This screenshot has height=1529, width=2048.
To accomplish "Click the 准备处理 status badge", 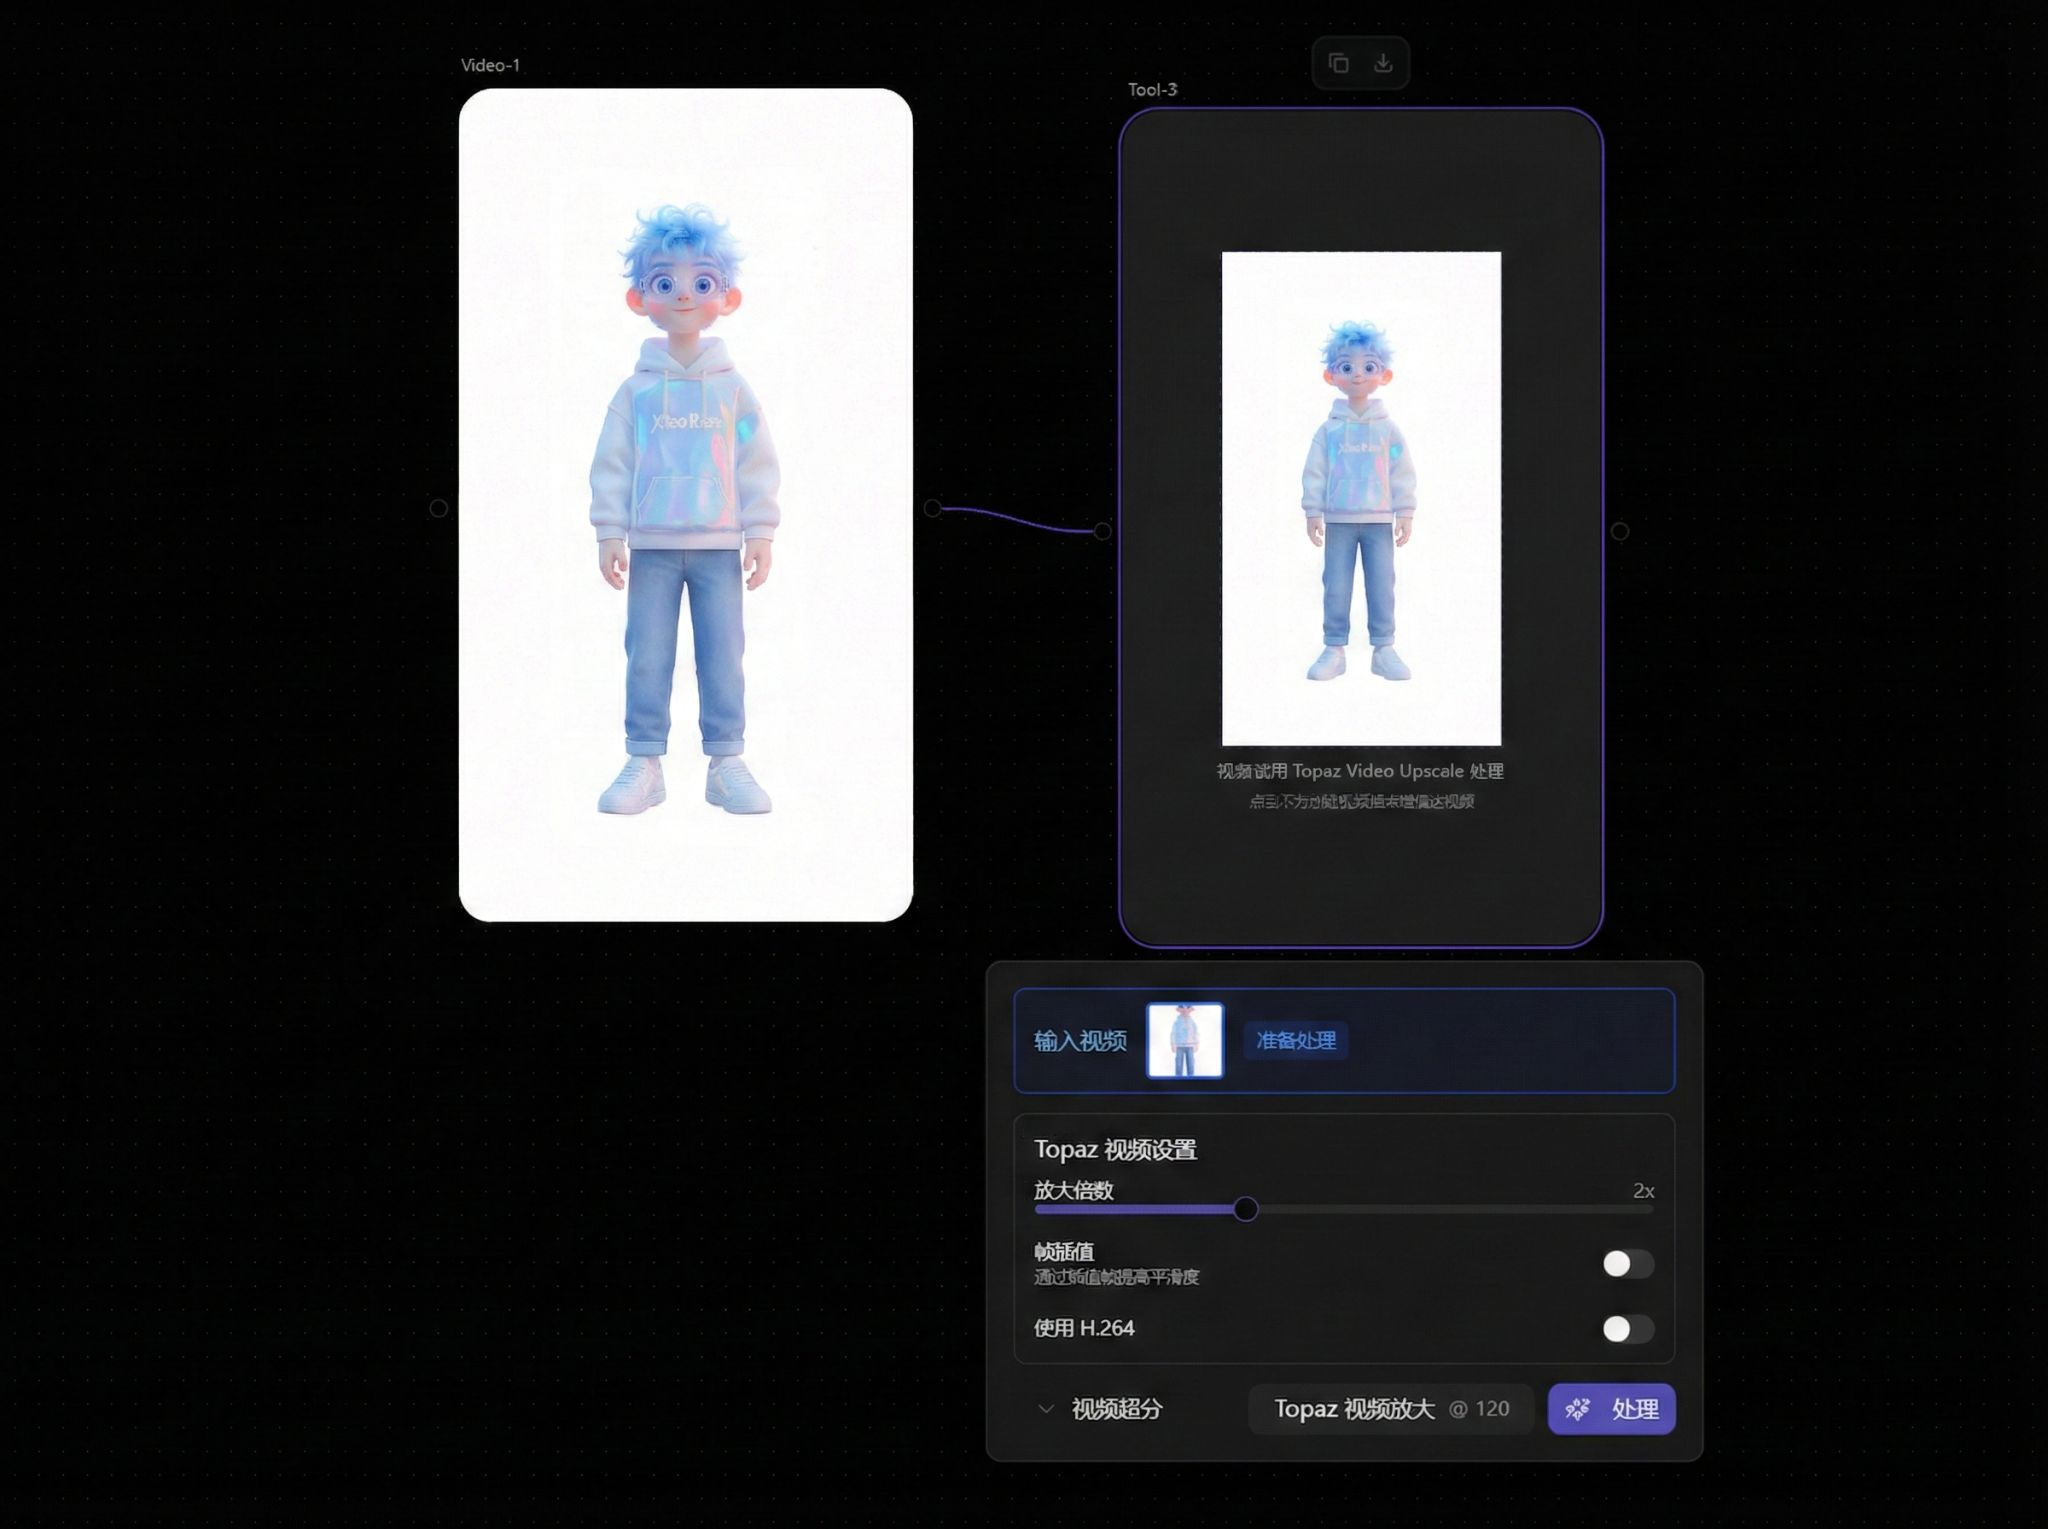I will [x=1295, y=1041].
